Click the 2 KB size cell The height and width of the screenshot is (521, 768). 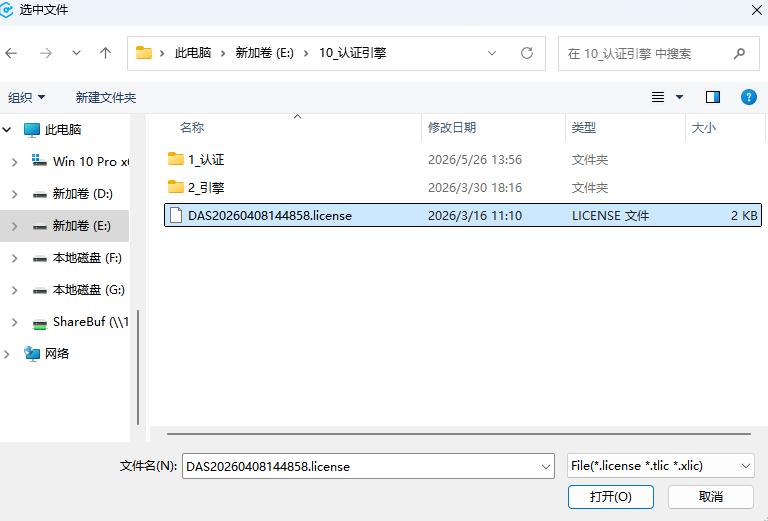coord(744,215)
